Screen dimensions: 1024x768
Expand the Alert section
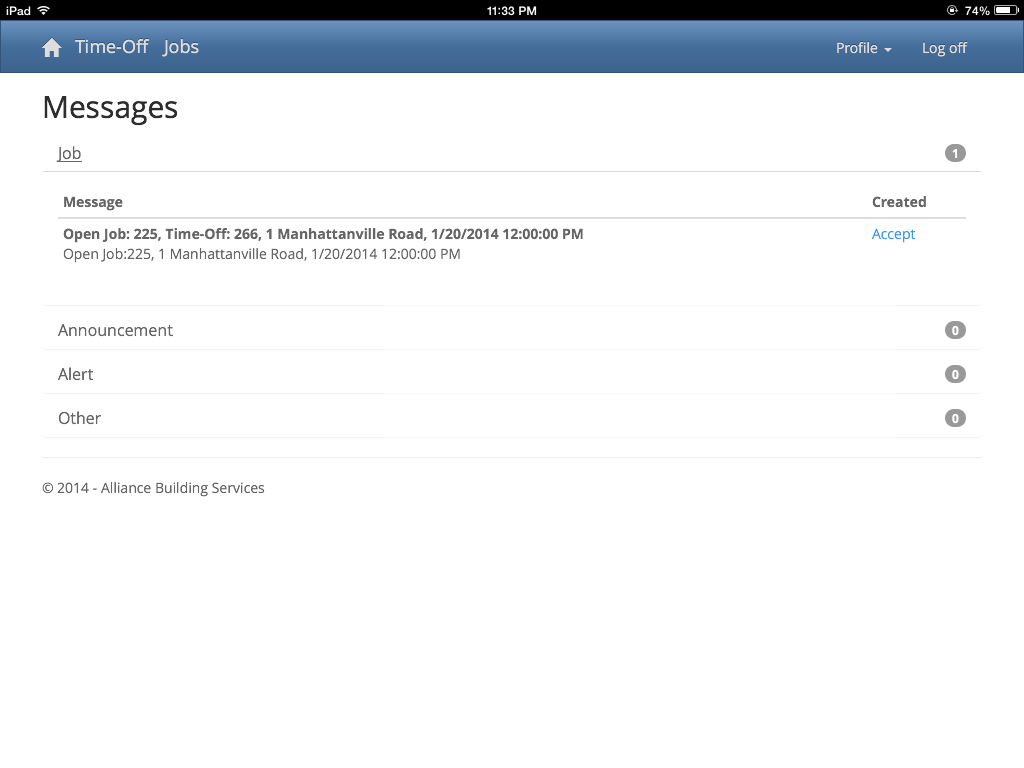pyautogui.click(x=75, y=374)
